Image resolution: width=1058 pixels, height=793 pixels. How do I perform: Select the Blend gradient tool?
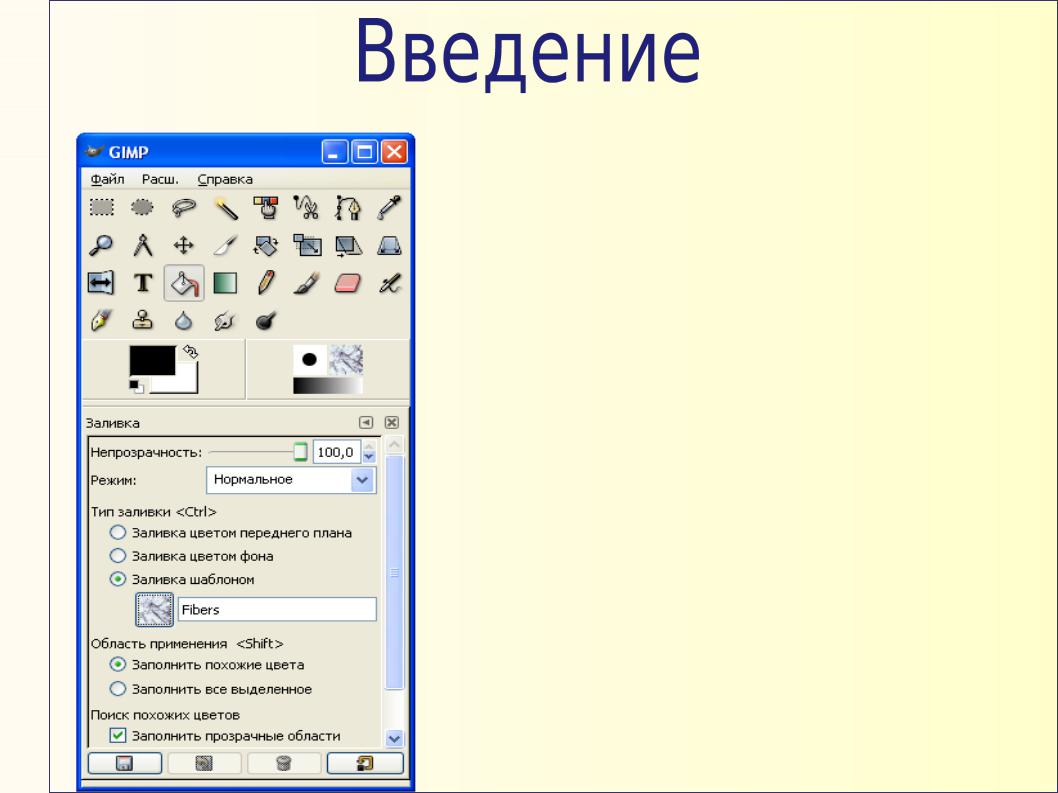click(225, 283)
